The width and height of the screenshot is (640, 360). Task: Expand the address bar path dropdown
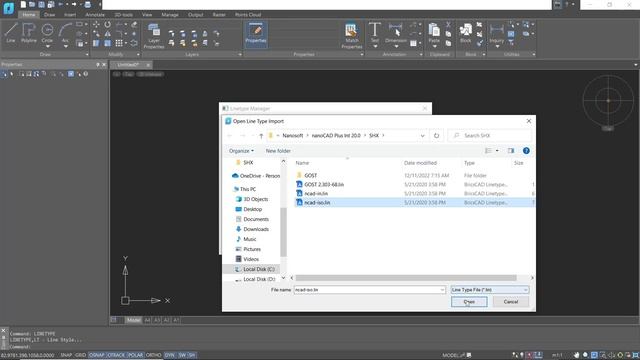click(422, 136)
